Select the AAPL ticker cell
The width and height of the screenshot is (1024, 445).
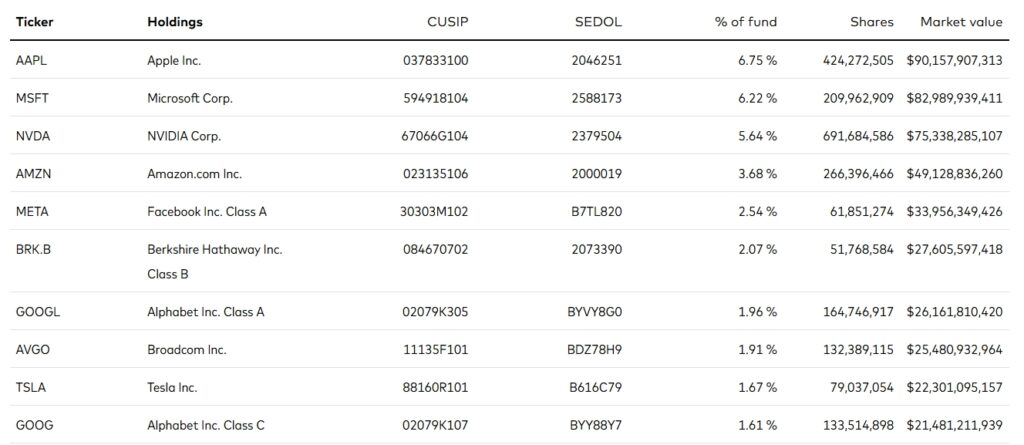pyautogui.click(x=31, y=61)
